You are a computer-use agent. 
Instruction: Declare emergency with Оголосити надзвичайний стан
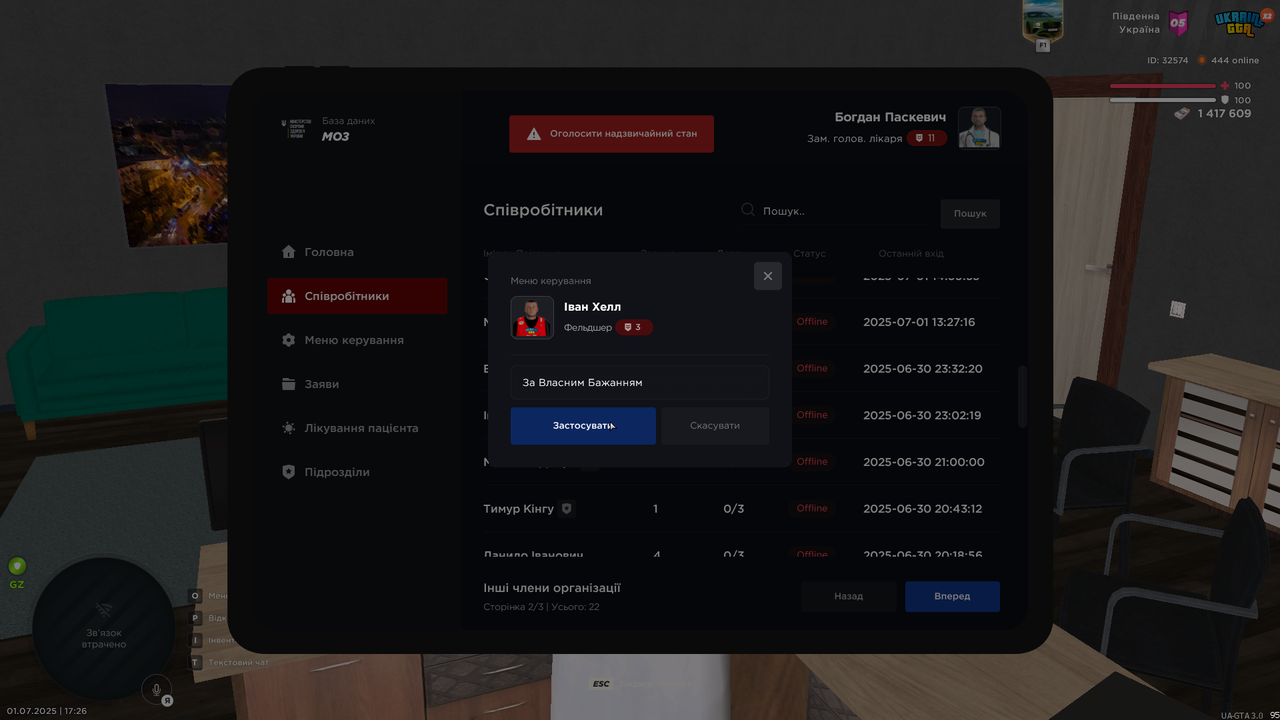tap(611, 134)
